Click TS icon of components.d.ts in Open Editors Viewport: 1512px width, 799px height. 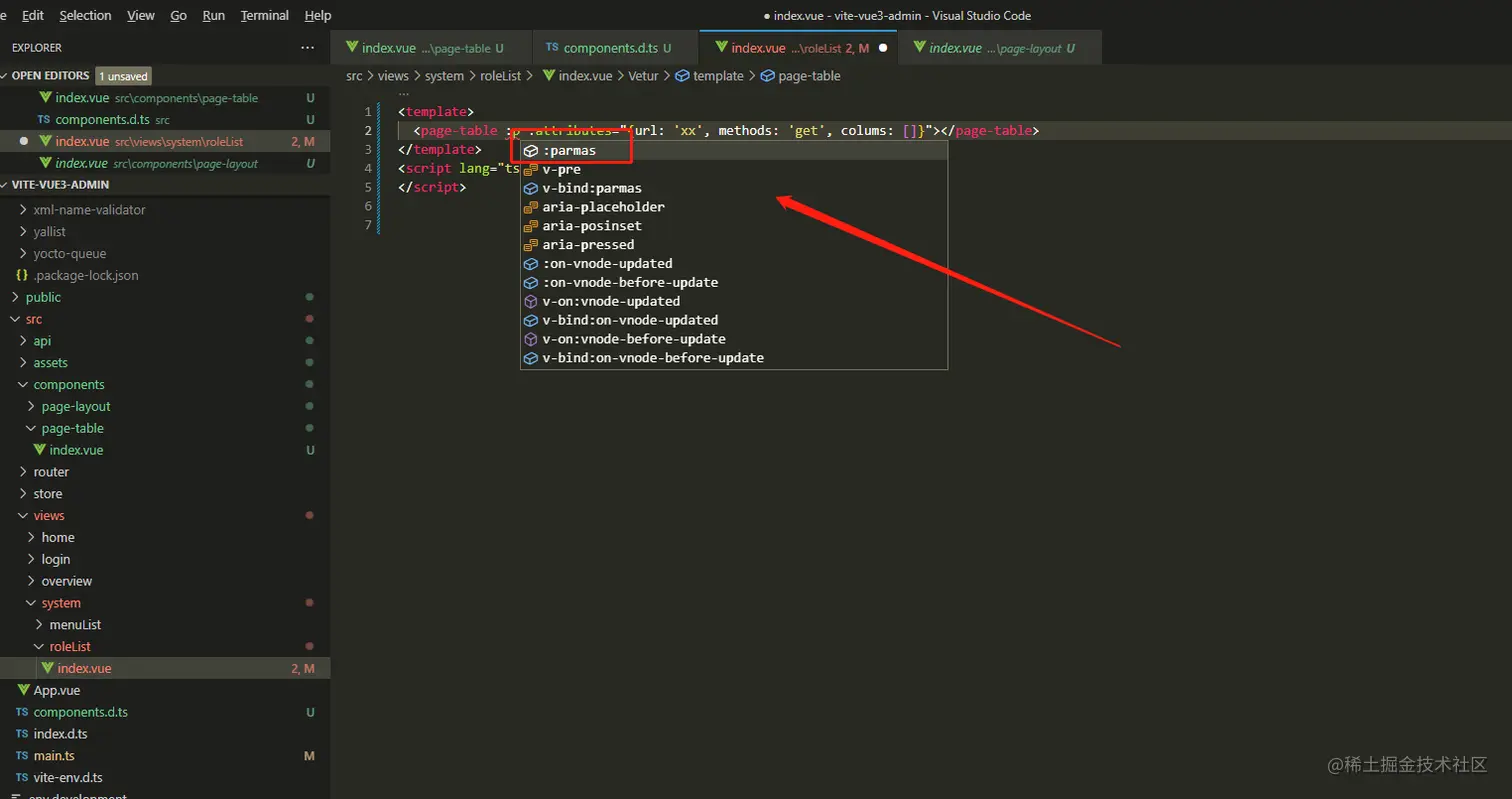45,120
